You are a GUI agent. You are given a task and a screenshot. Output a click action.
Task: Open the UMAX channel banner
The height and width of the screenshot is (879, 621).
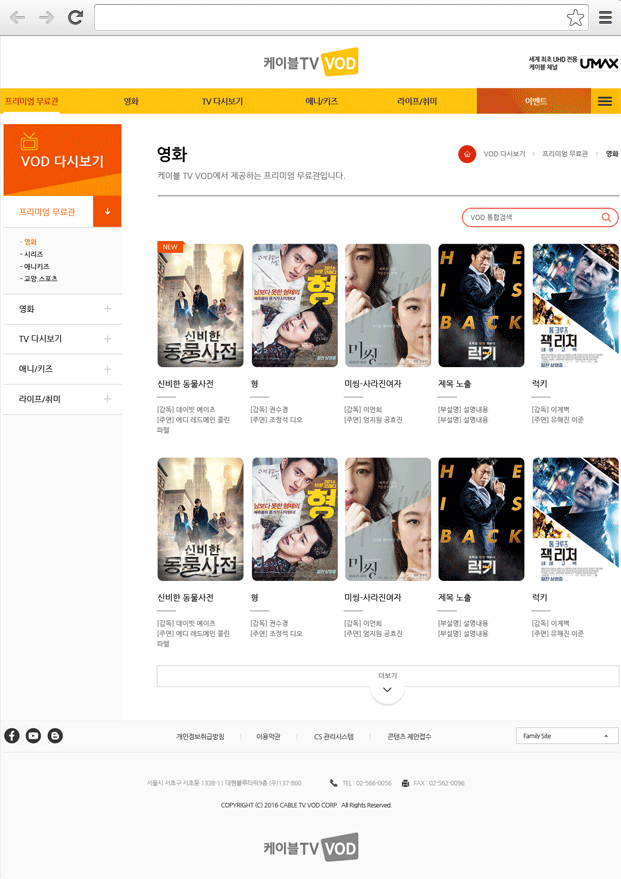pyautogui.click(x=573, y=63)
